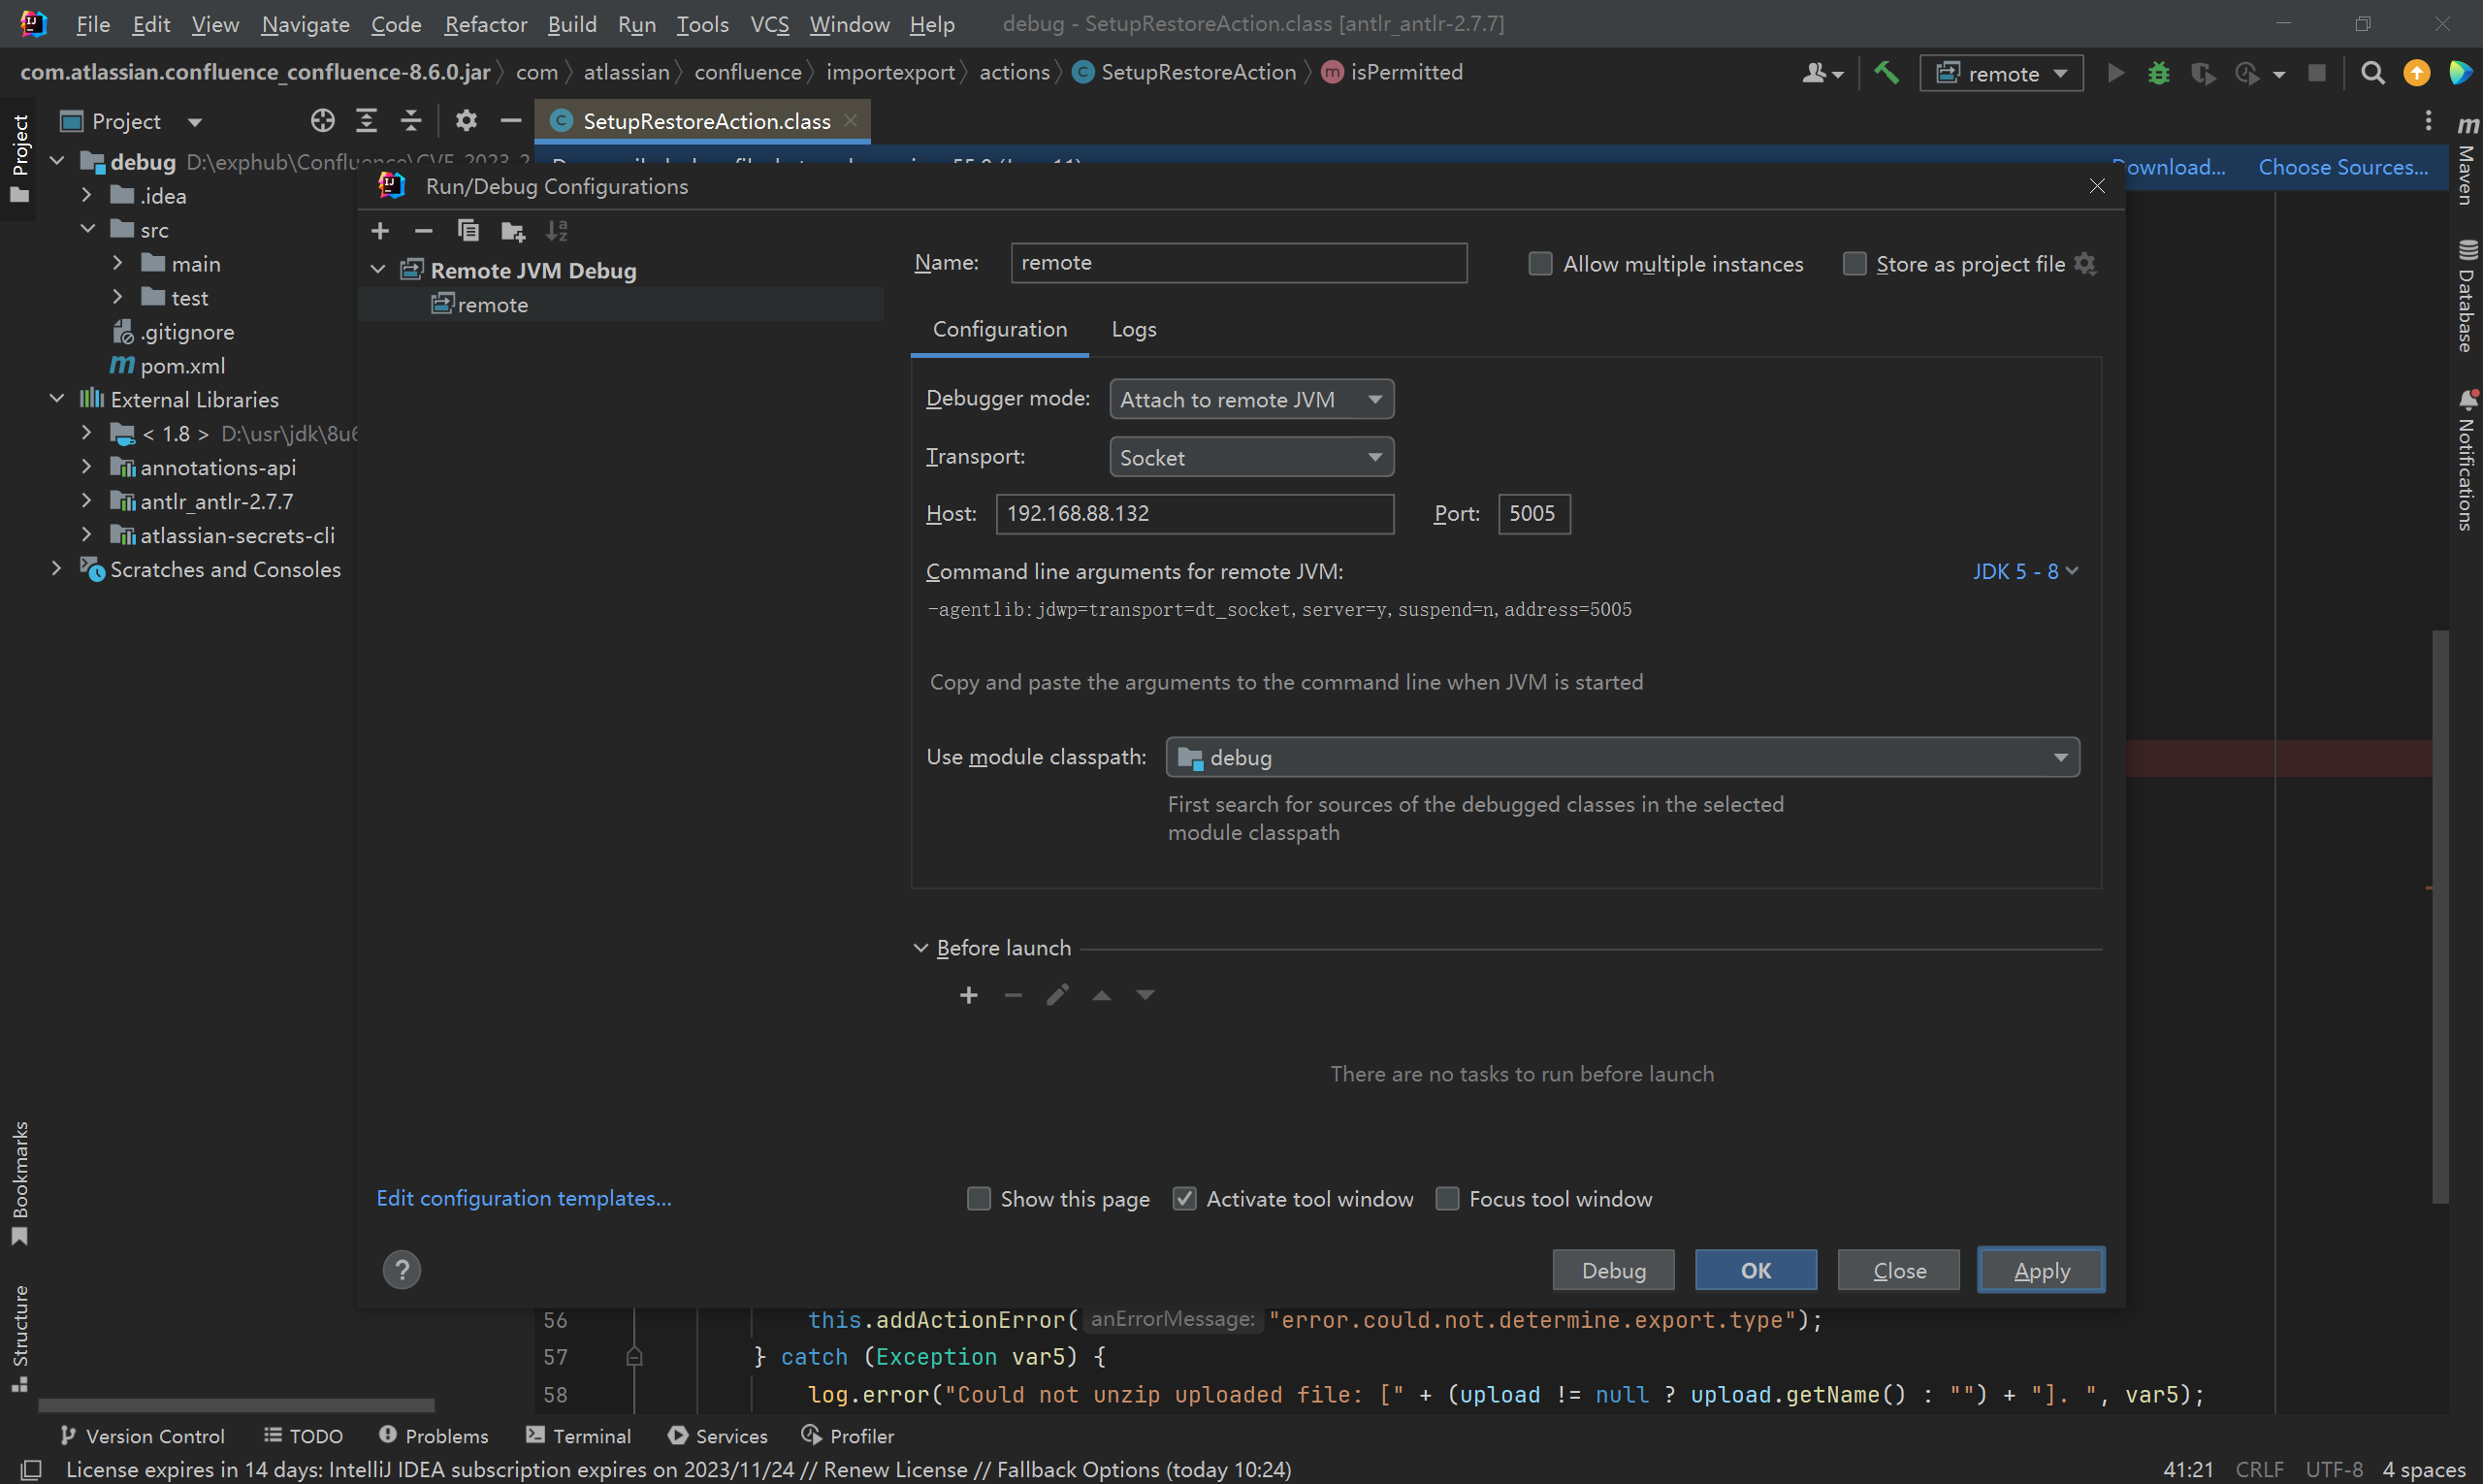2483x1484 pixels.
Task: Expand Scratches and Consoles node
Action: coord(56,569)
